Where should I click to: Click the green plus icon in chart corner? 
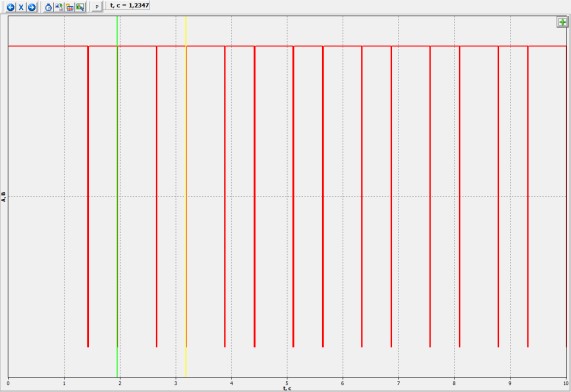(x=562, y=22)
